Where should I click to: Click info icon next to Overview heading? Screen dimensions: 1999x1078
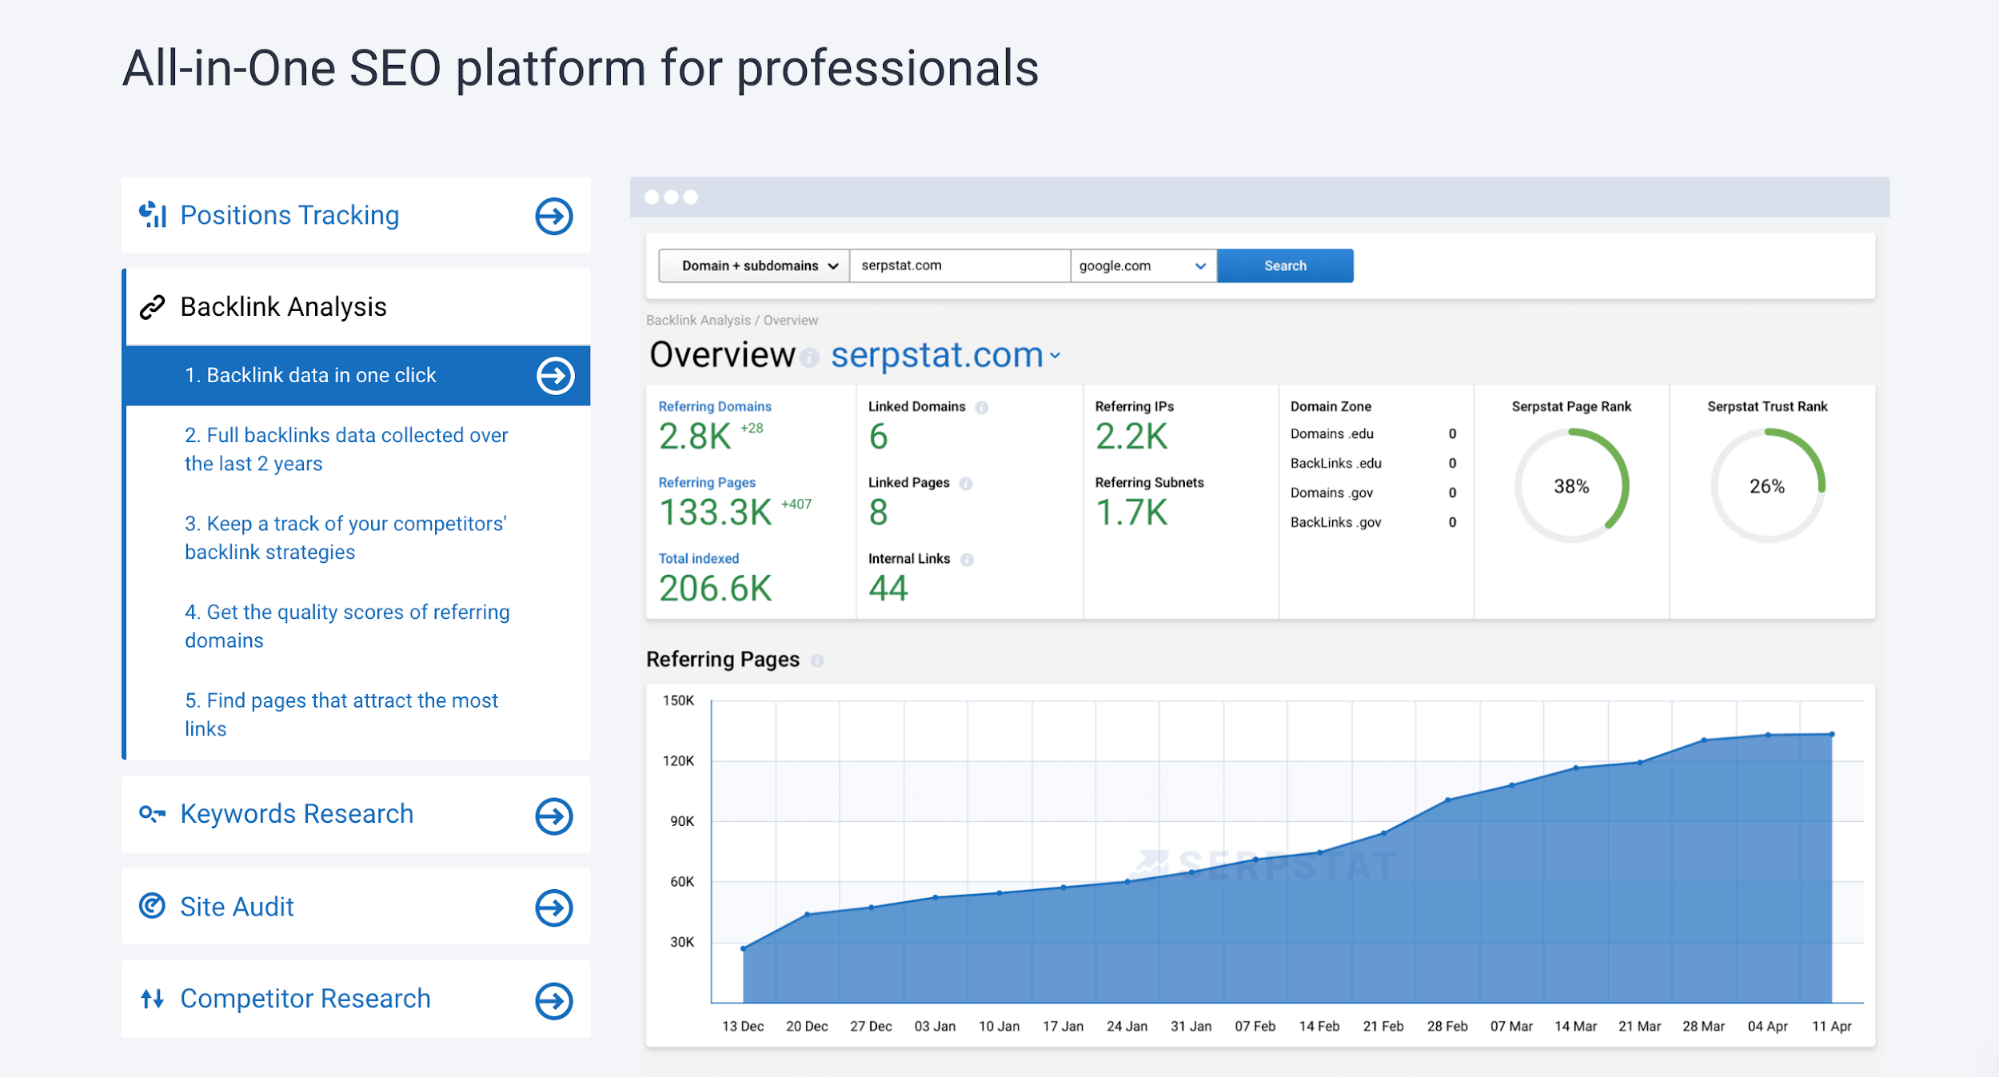point(810,358)
